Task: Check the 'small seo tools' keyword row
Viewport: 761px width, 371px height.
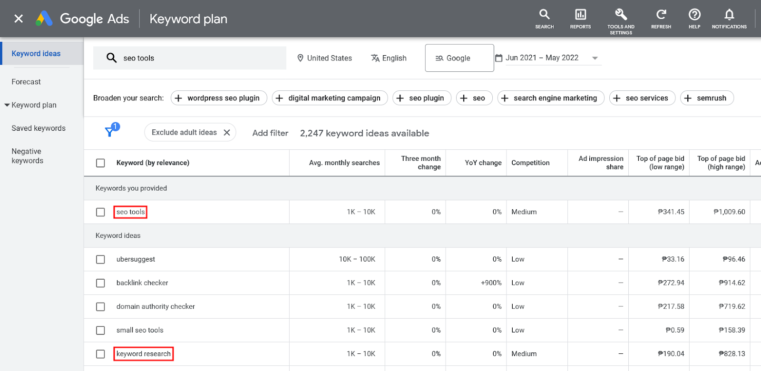Action: (x=100, y=330)
